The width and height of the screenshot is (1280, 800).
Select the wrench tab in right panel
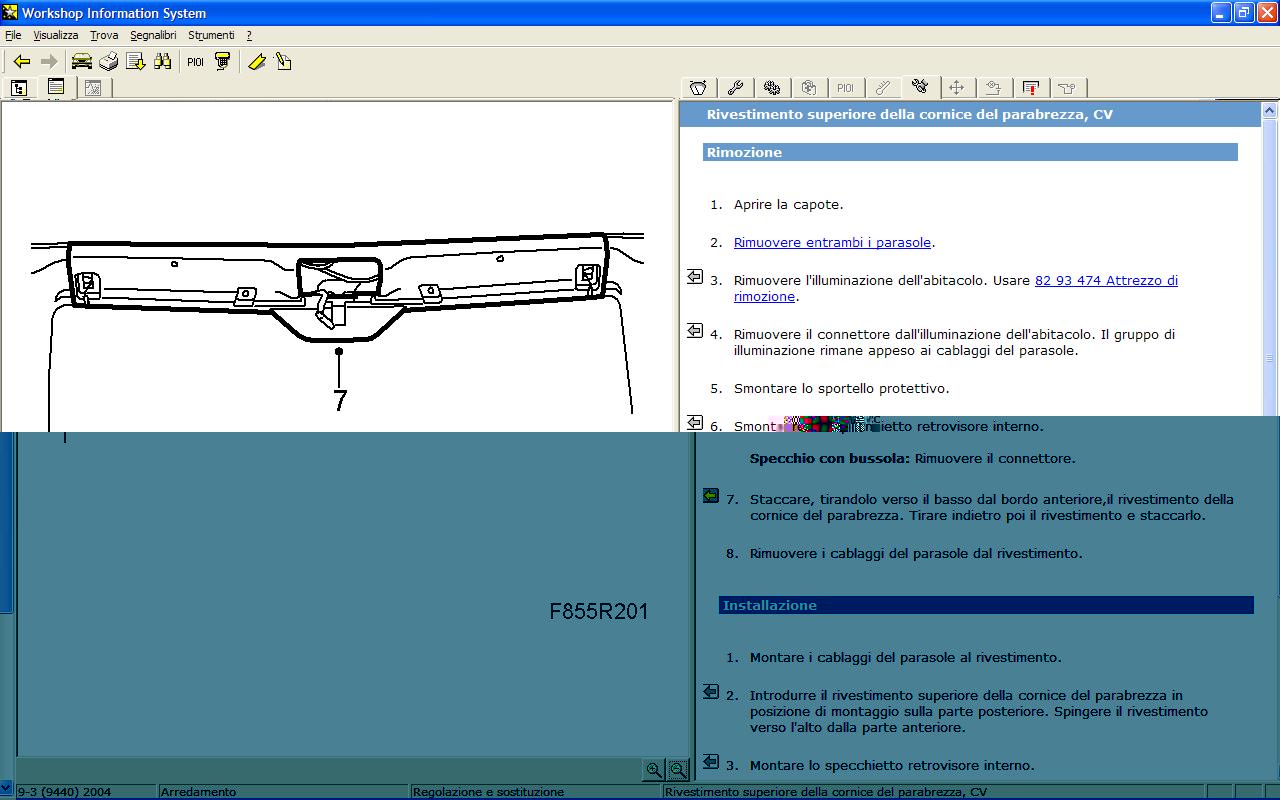(x=734, y=88)
